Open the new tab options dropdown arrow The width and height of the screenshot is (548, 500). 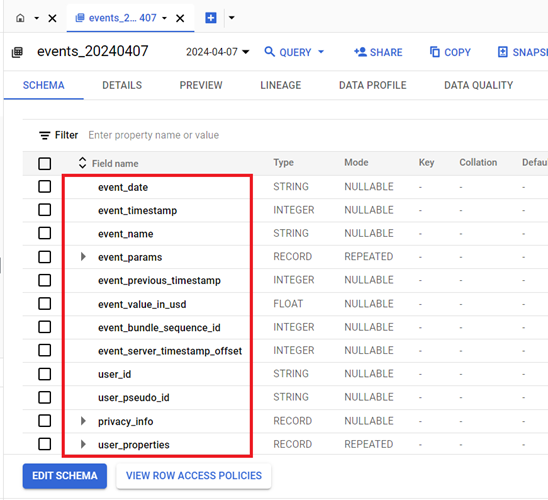click(231, 18)
